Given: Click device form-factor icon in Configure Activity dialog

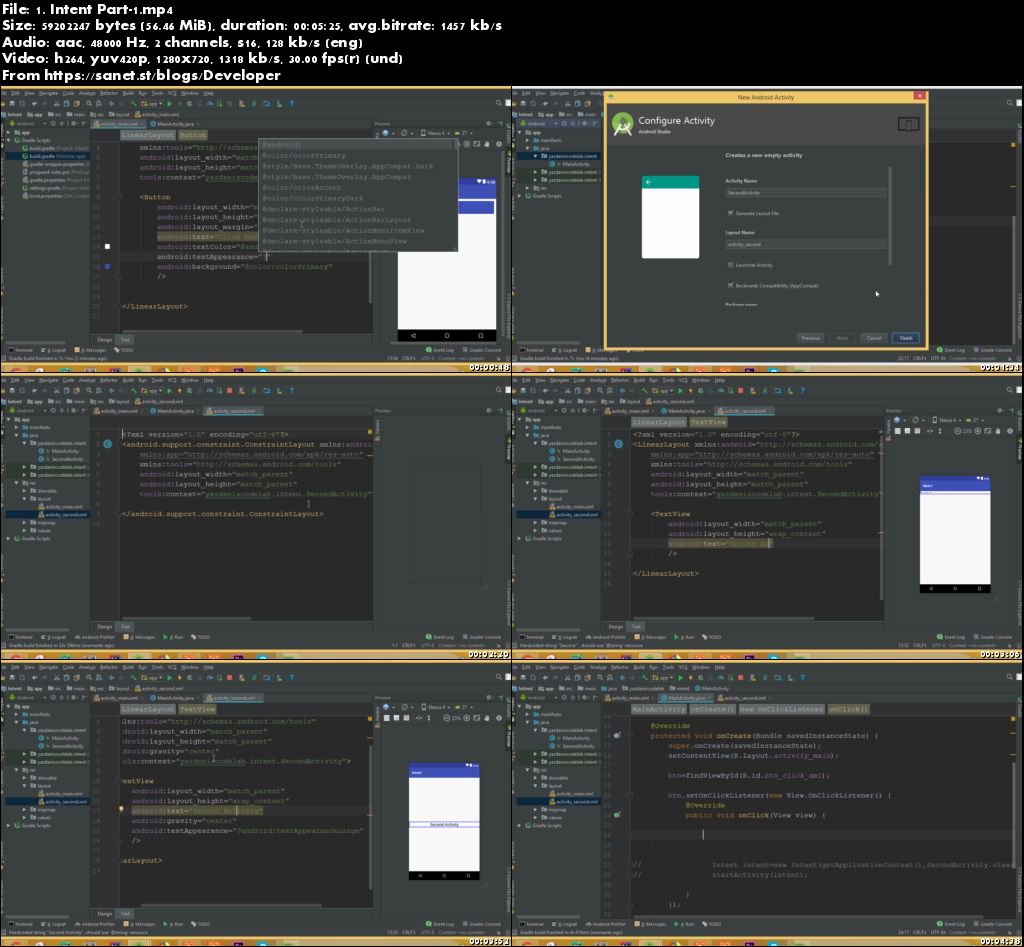Looking at the screenshot, I should [x=908, y=124].
